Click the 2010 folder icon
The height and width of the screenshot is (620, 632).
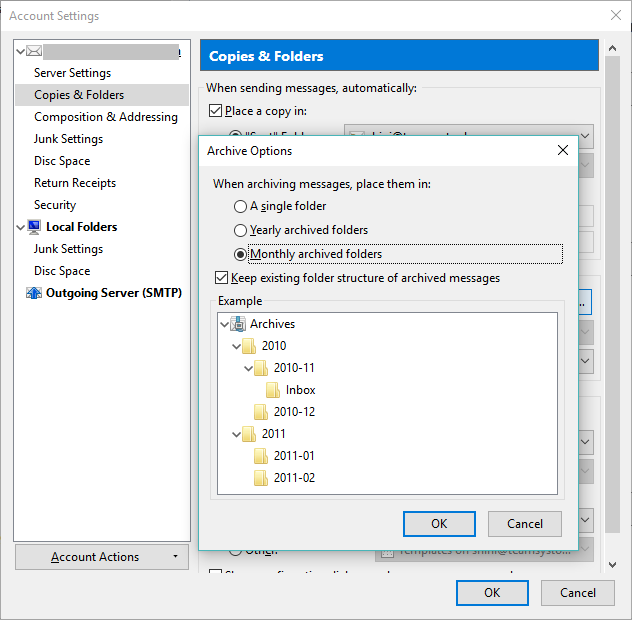click(250, 346)
